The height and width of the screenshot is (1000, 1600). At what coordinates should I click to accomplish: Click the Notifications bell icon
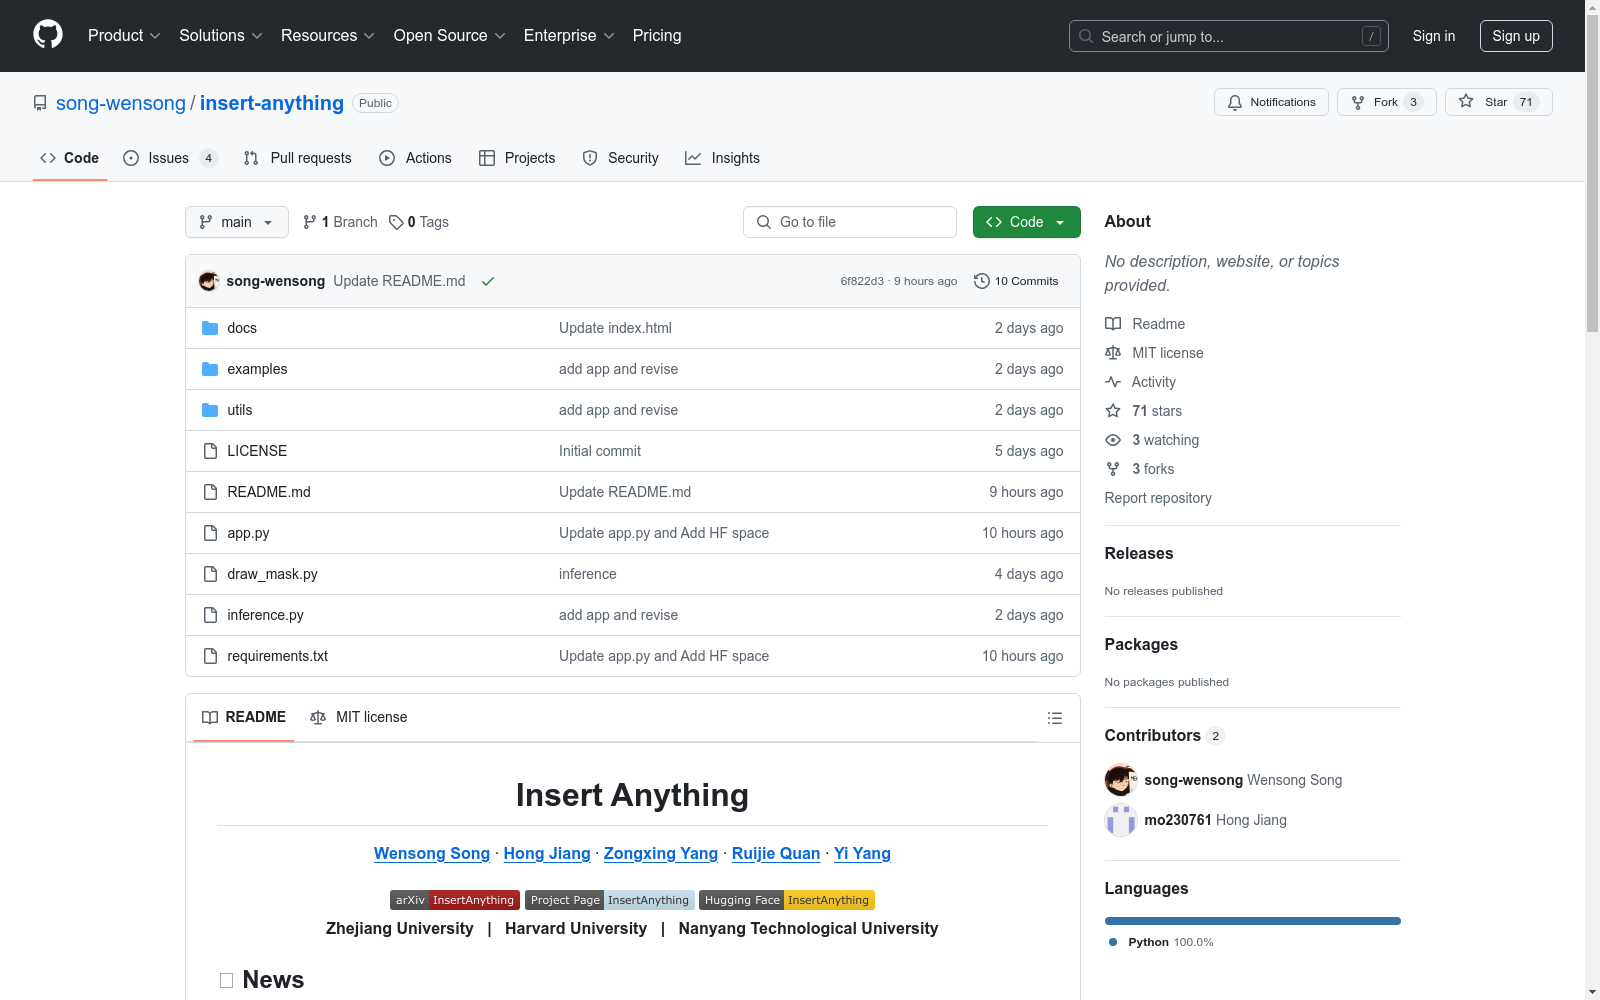[1235, 102]
